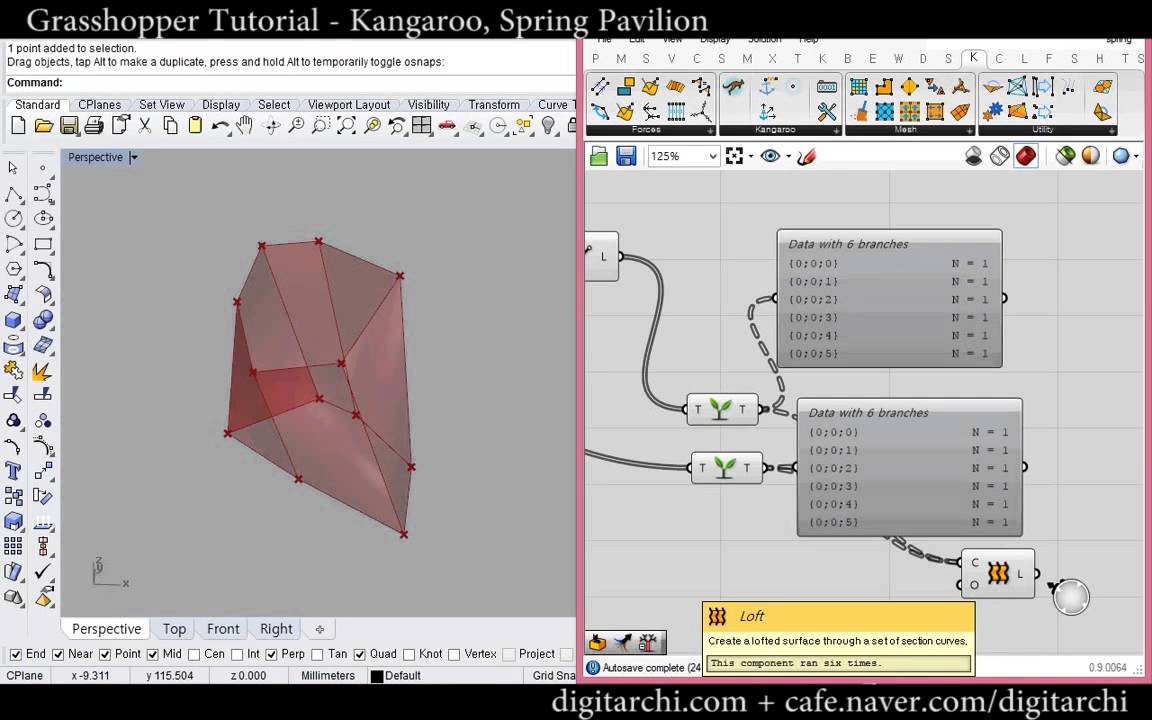Open a file with the folder icon

click(43, 126)
